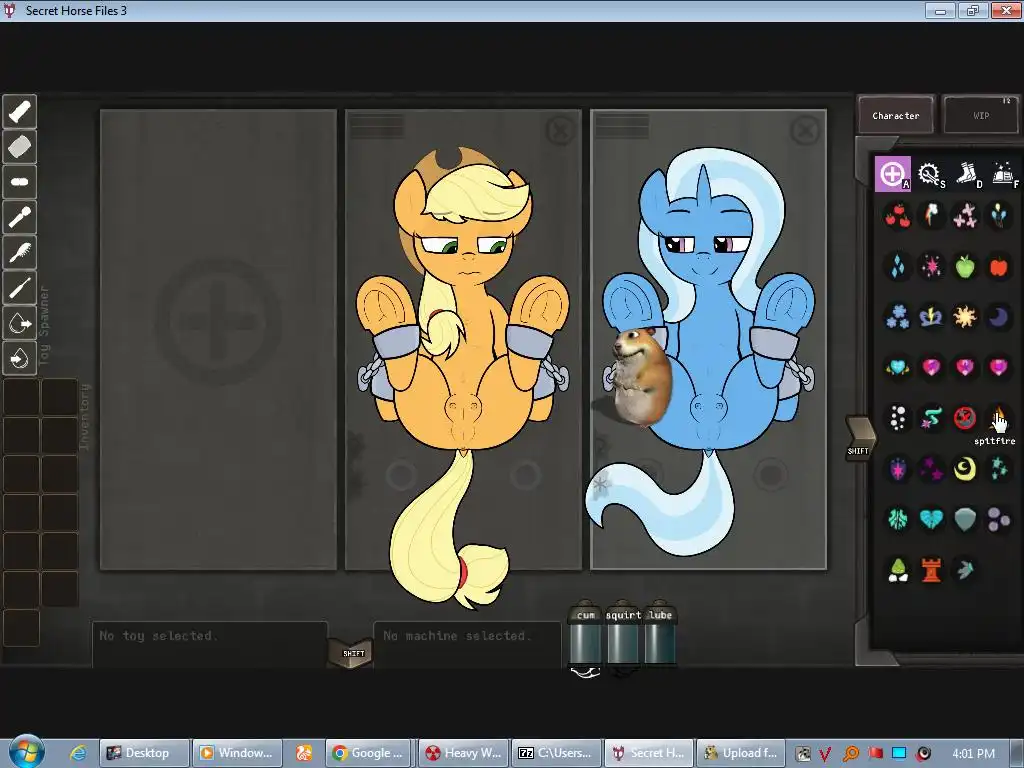
Task: Remove the blue unicorn using the slot's X button
Action: click(x=805, y=131)
